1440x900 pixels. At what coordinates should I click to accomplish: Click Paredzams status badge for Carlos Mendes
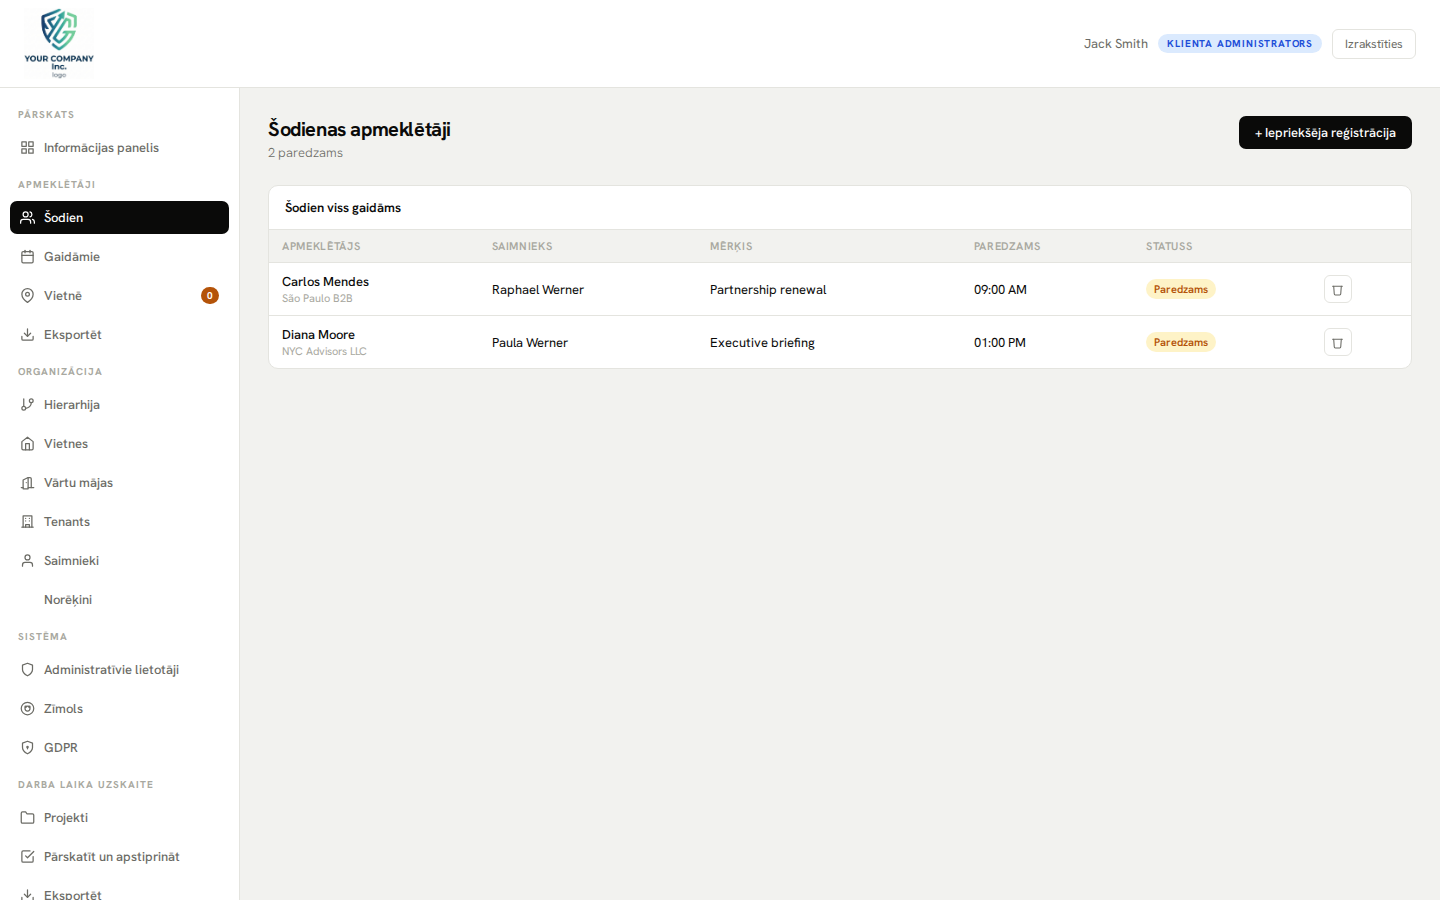[1180, 289]
